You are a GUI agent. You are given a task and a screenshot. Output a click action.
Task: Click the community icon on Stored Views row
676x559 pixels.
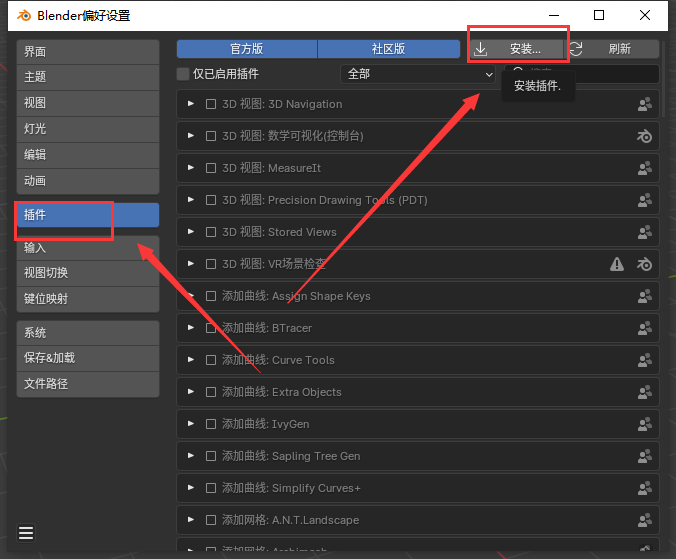click(x=645, y=232)
